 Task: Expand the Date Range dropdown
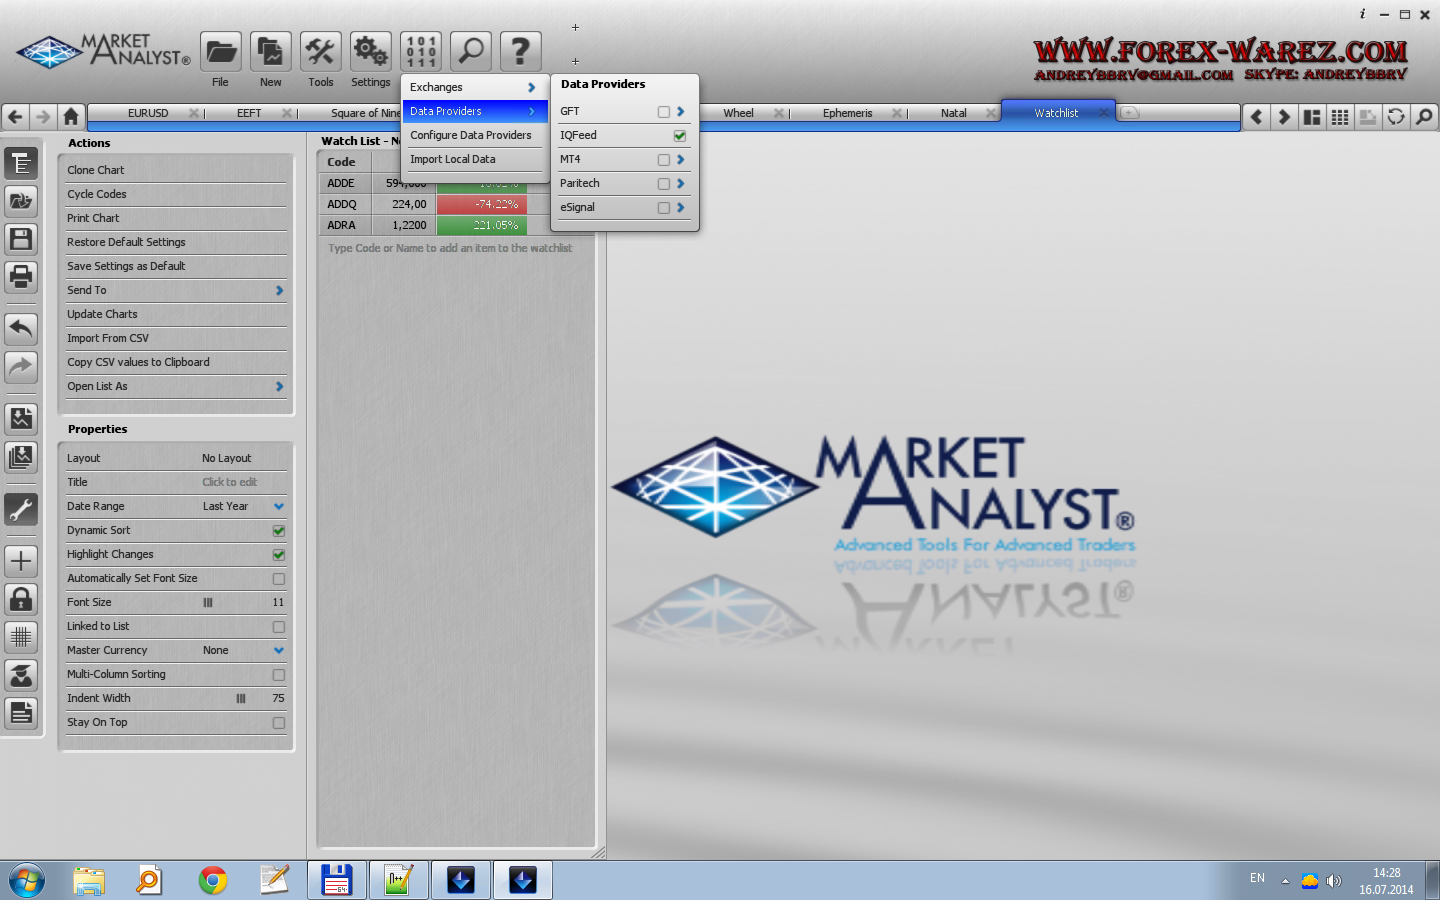pos(278,507)
